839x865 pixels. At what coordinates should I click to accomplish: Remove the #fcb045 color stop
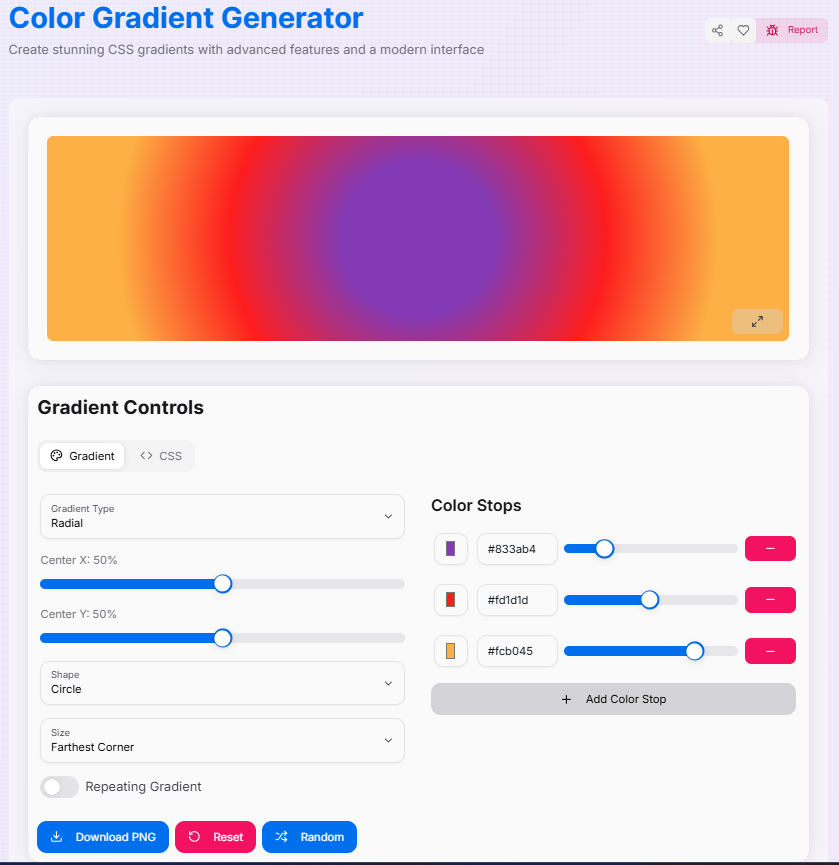click(770, 651)
